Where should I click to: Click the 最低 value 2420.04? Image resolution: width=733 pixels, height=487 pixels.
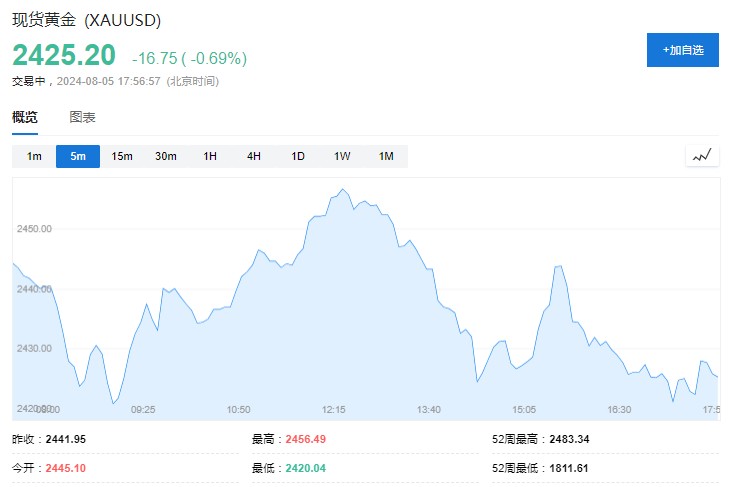[305, 467]
